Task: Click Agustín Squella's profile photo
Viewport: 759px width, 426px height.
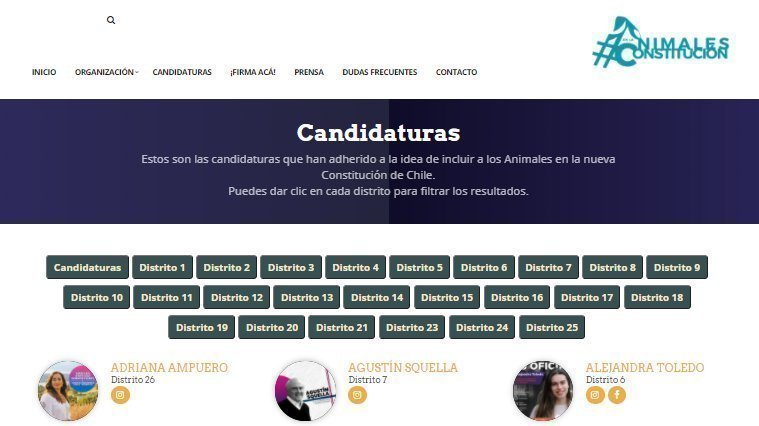Action: (x=305, y=391)
